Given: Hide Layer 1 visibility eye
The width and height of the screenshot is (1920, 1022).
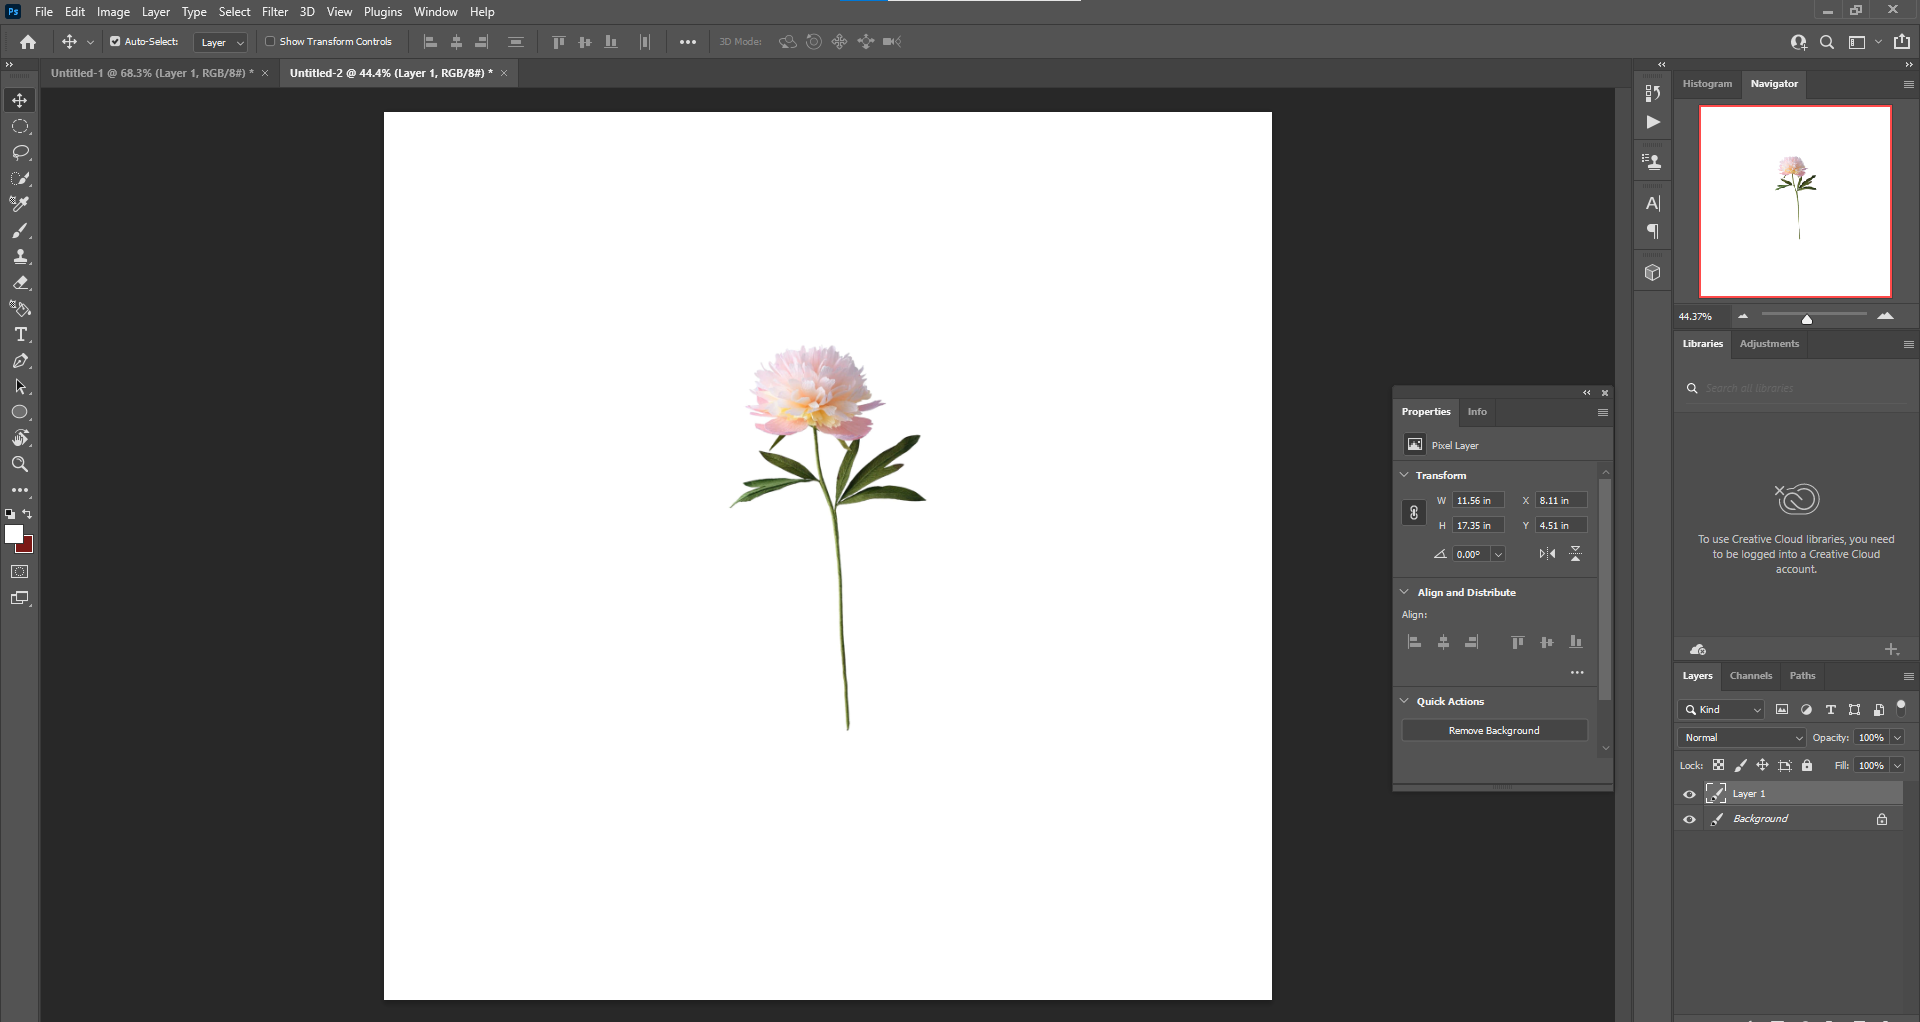Looking at the screenshot, I should (1689, 794).
